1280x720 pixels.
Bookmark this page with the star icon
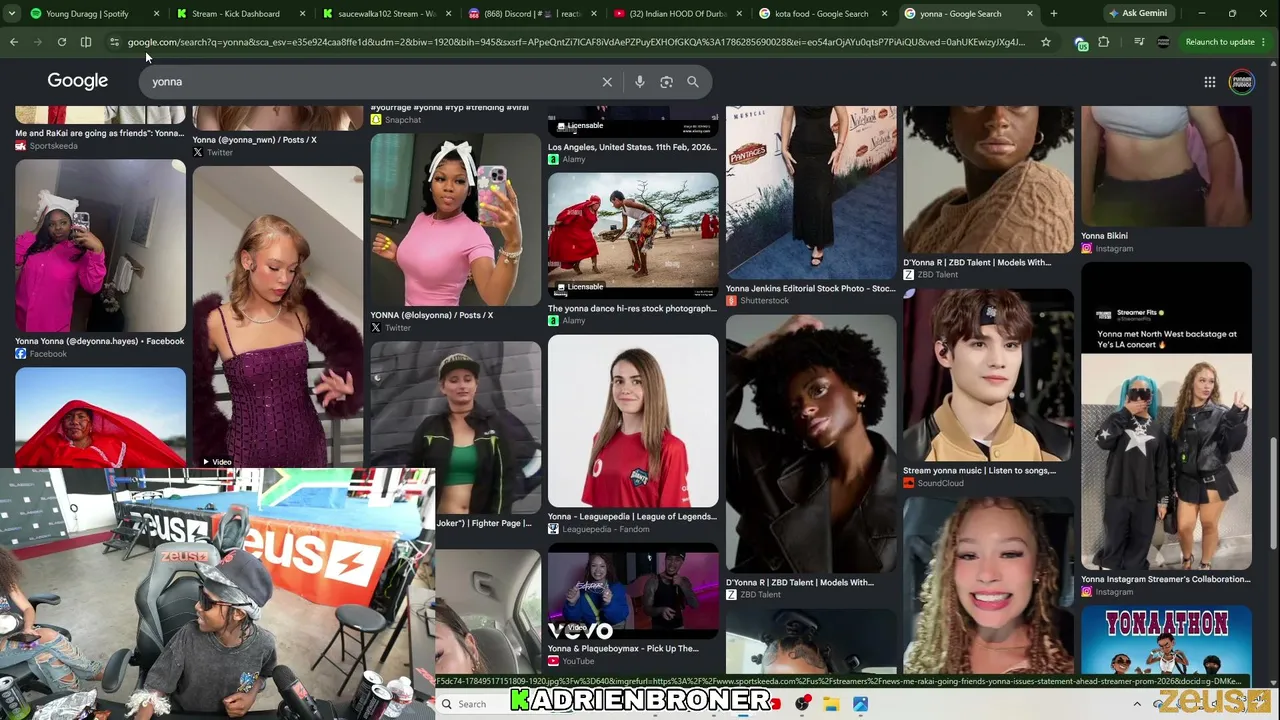pos(1046,42)
